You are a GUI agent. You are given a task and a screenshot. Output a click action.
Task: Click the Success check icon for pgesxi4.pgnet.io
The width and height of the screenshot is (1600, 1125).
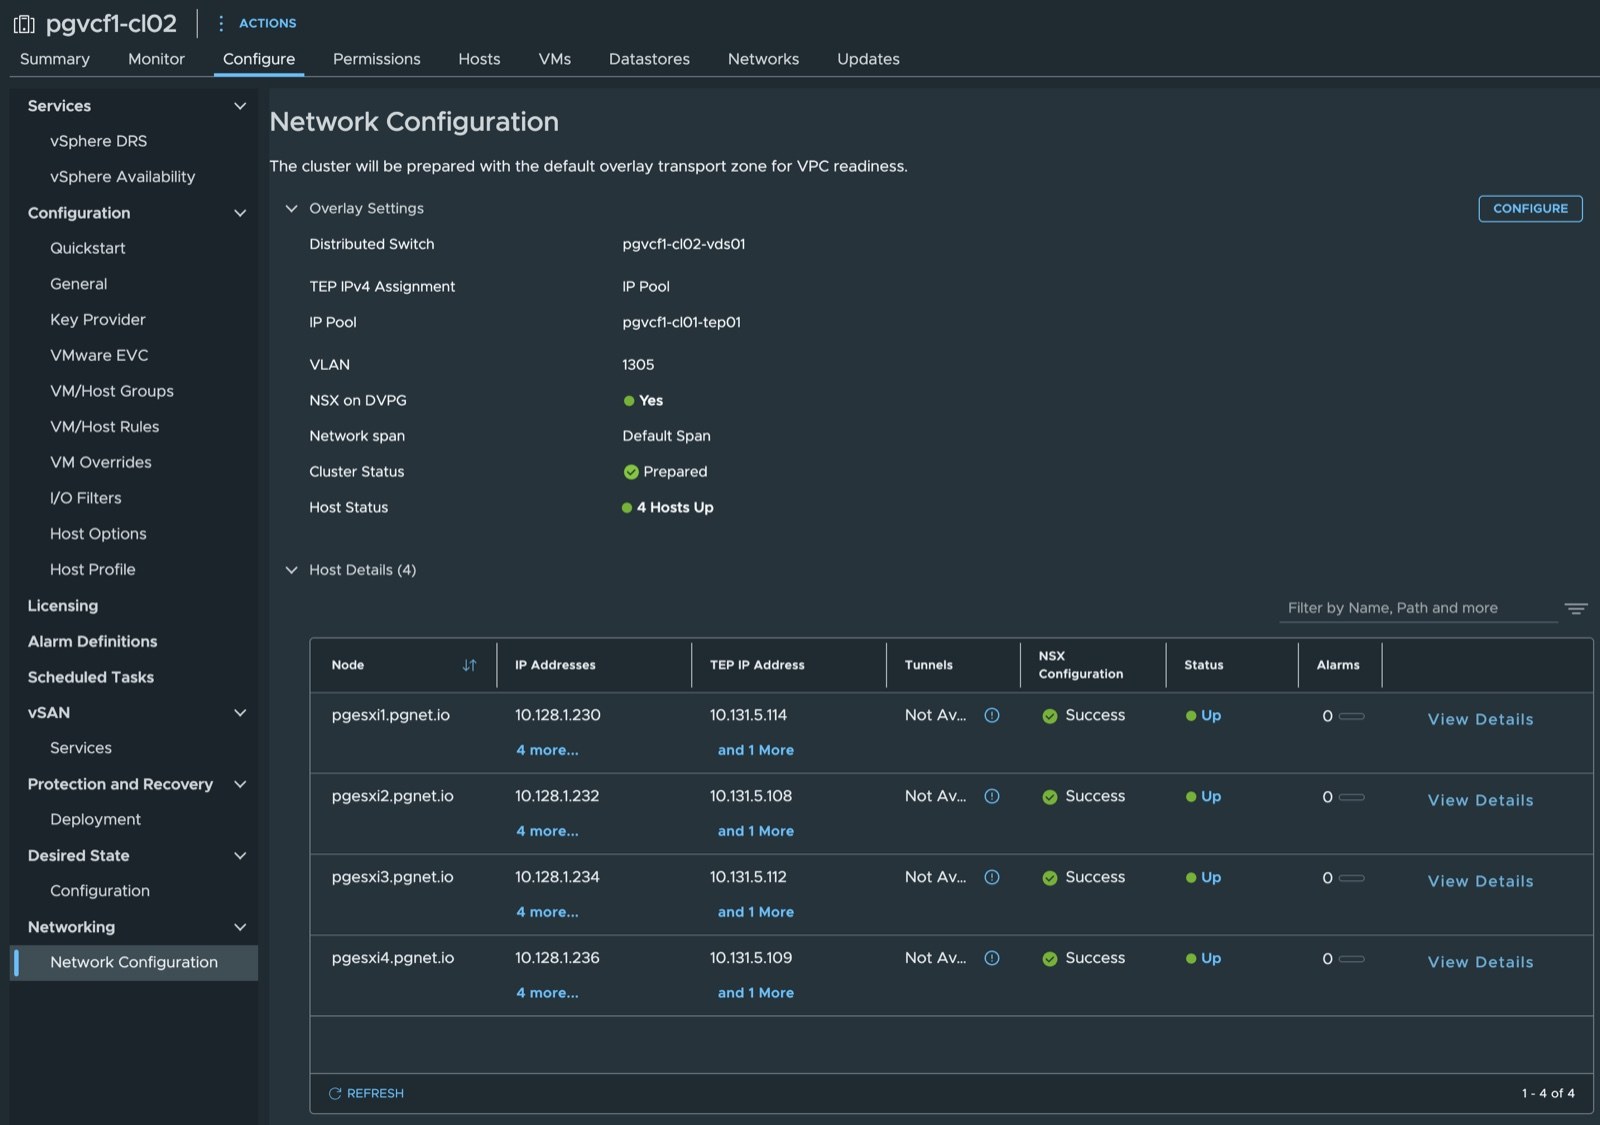[x=1050, y=959]
